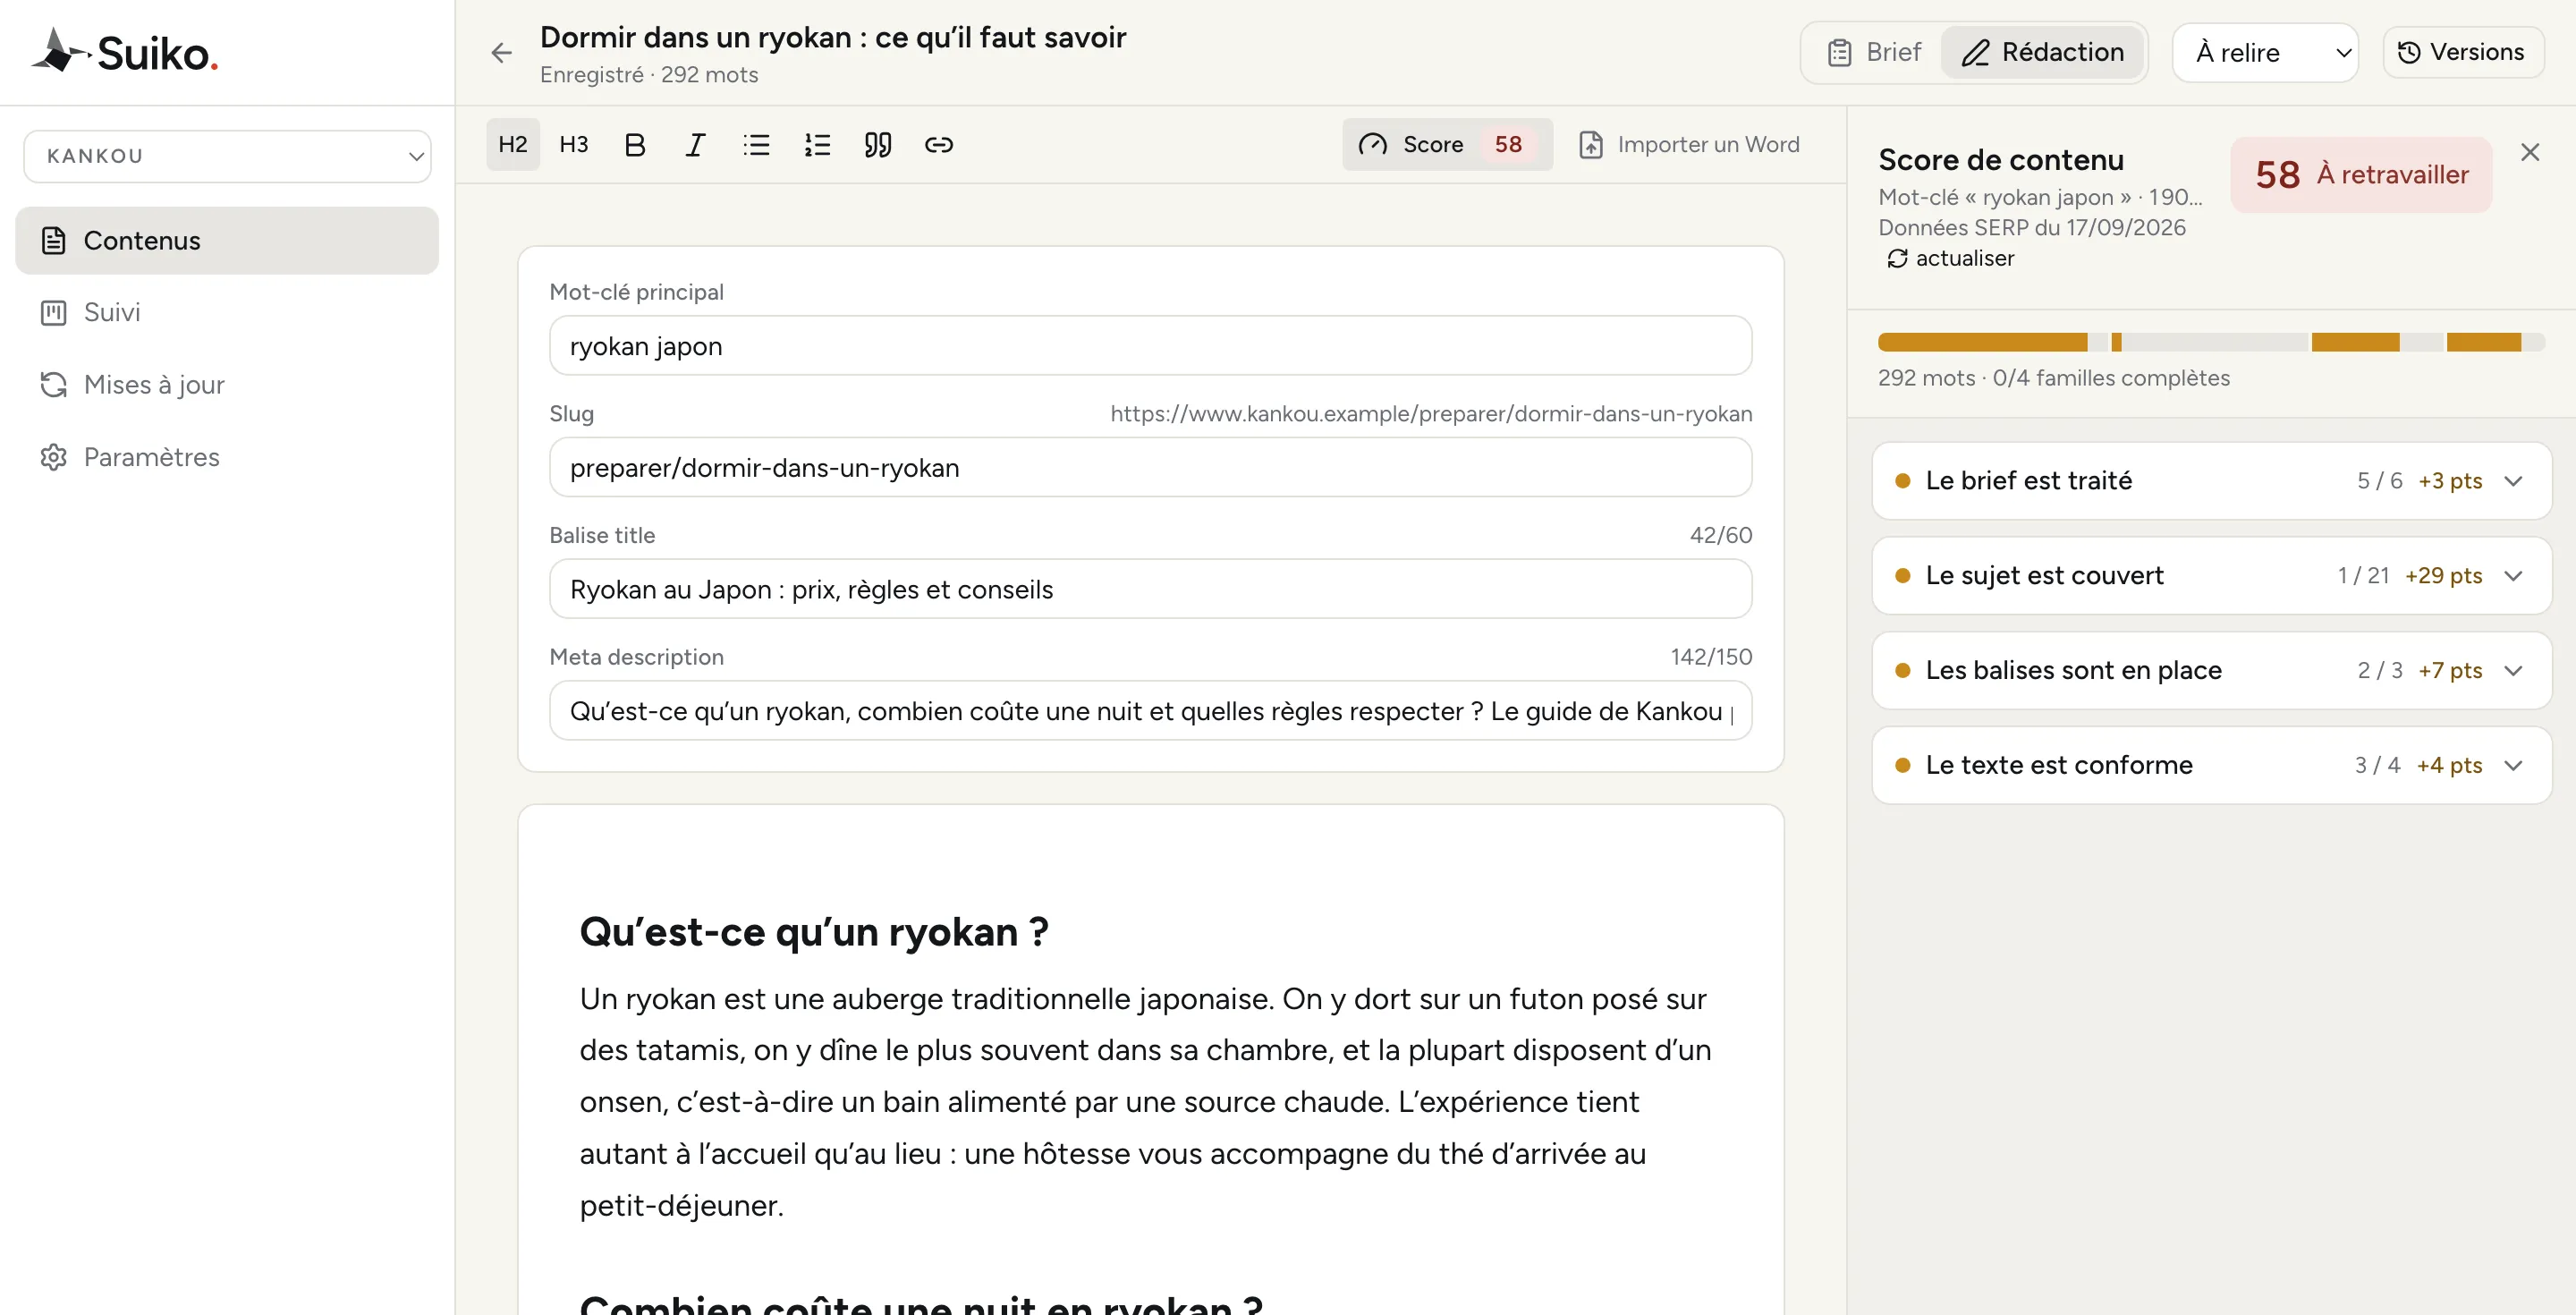Expand Le brief est traité
The height and width of the screenshot is (1315, 2576).
point(2212,480)
